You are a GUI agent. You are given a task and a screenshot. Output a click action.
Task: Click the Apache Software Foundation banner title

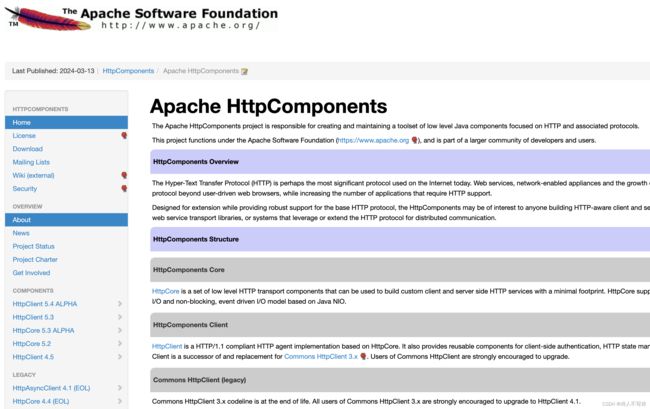click(170, 13)
